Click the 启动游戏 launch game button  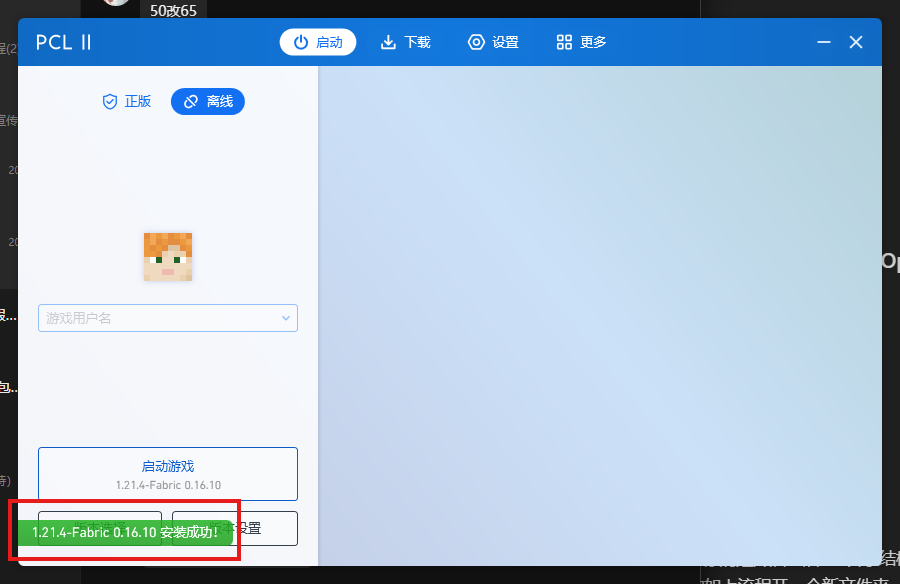tap(167, 473)
